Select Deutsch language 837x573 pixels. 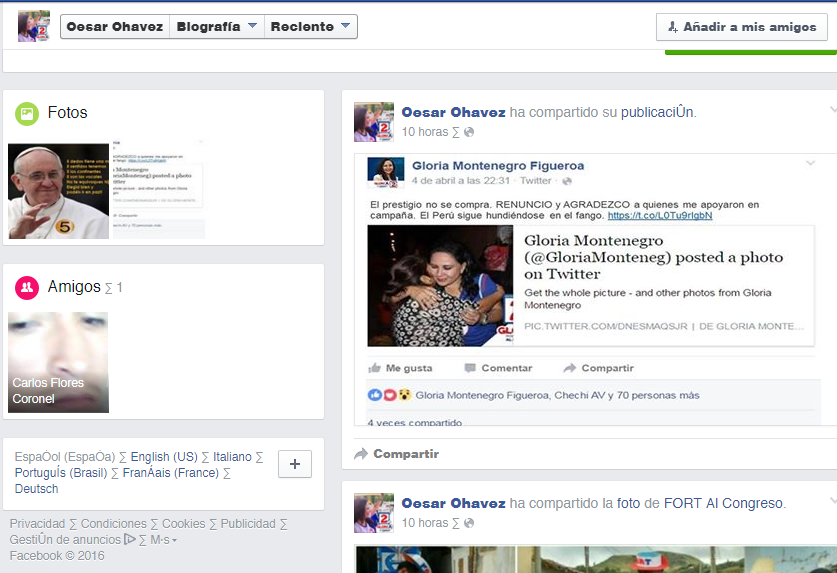[36, 489]
